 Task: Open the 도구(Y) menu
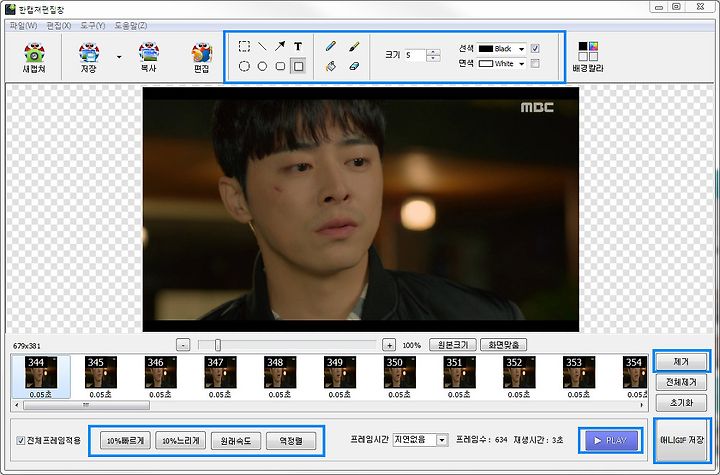93,26
